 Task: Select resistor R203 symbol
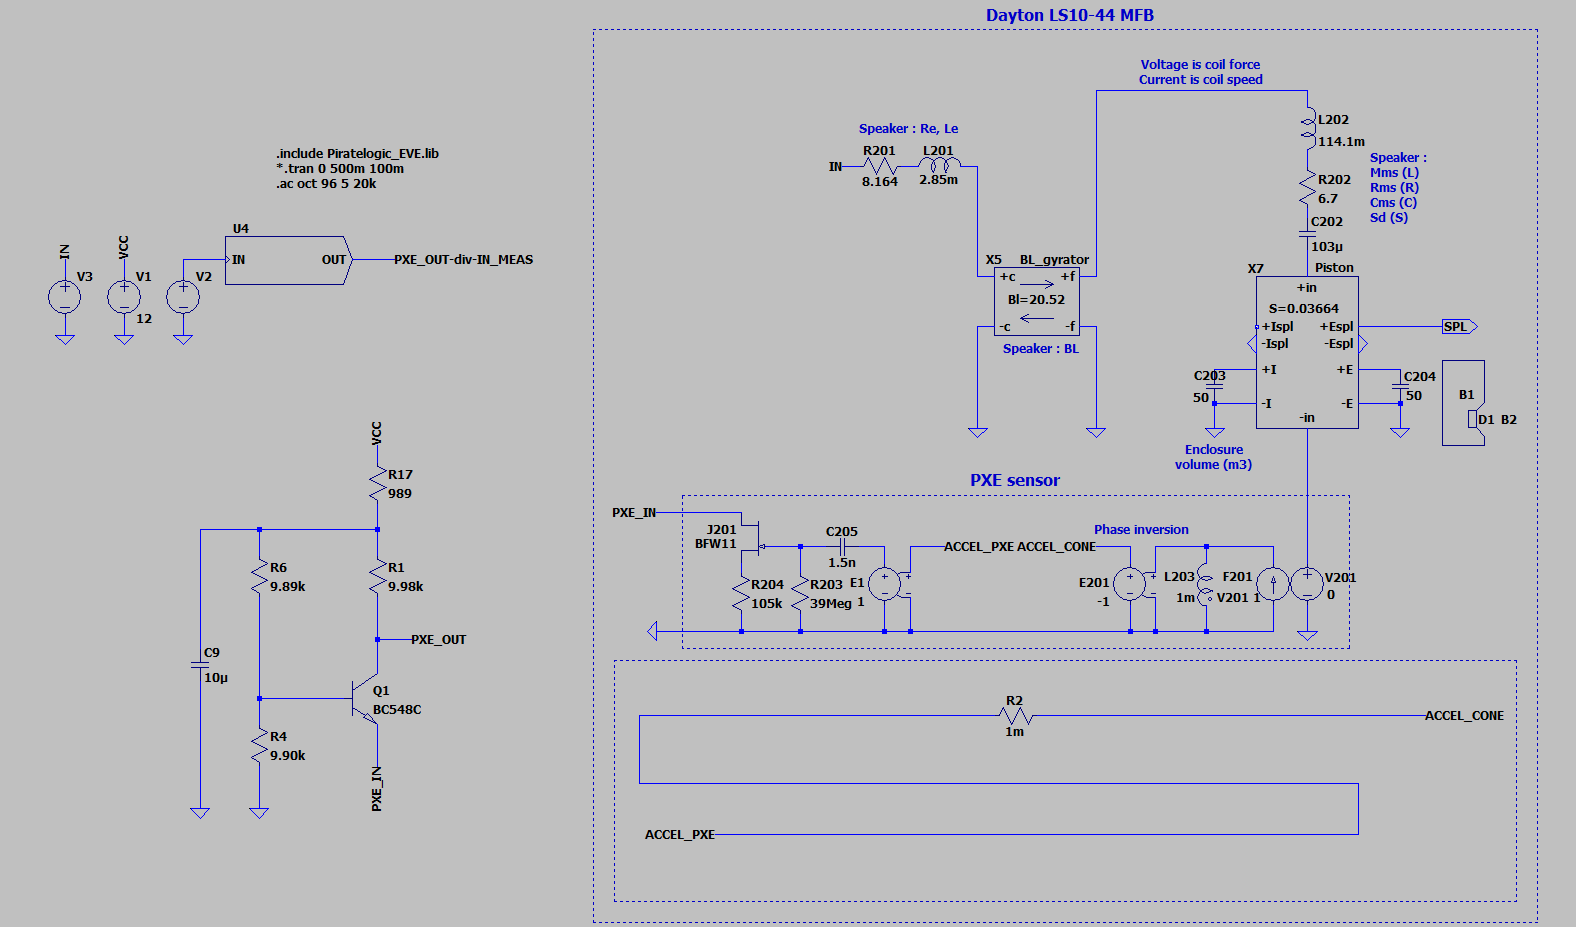[x=800, y=595]
